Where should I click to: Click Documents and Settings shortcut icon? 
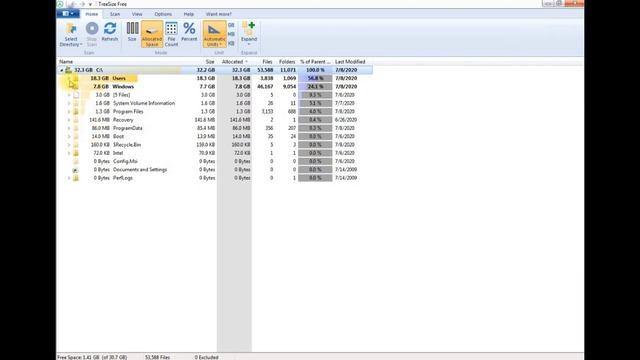tap(76, 170)
